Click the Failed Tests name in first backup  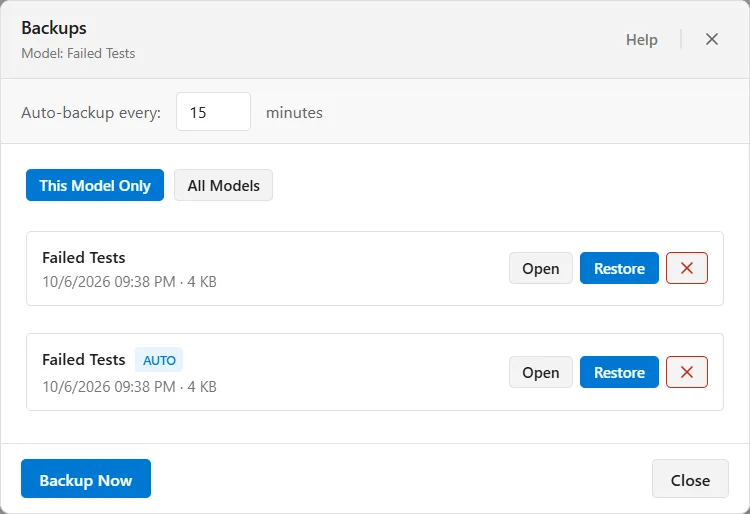pyautogui.click(x=84, y=258)
